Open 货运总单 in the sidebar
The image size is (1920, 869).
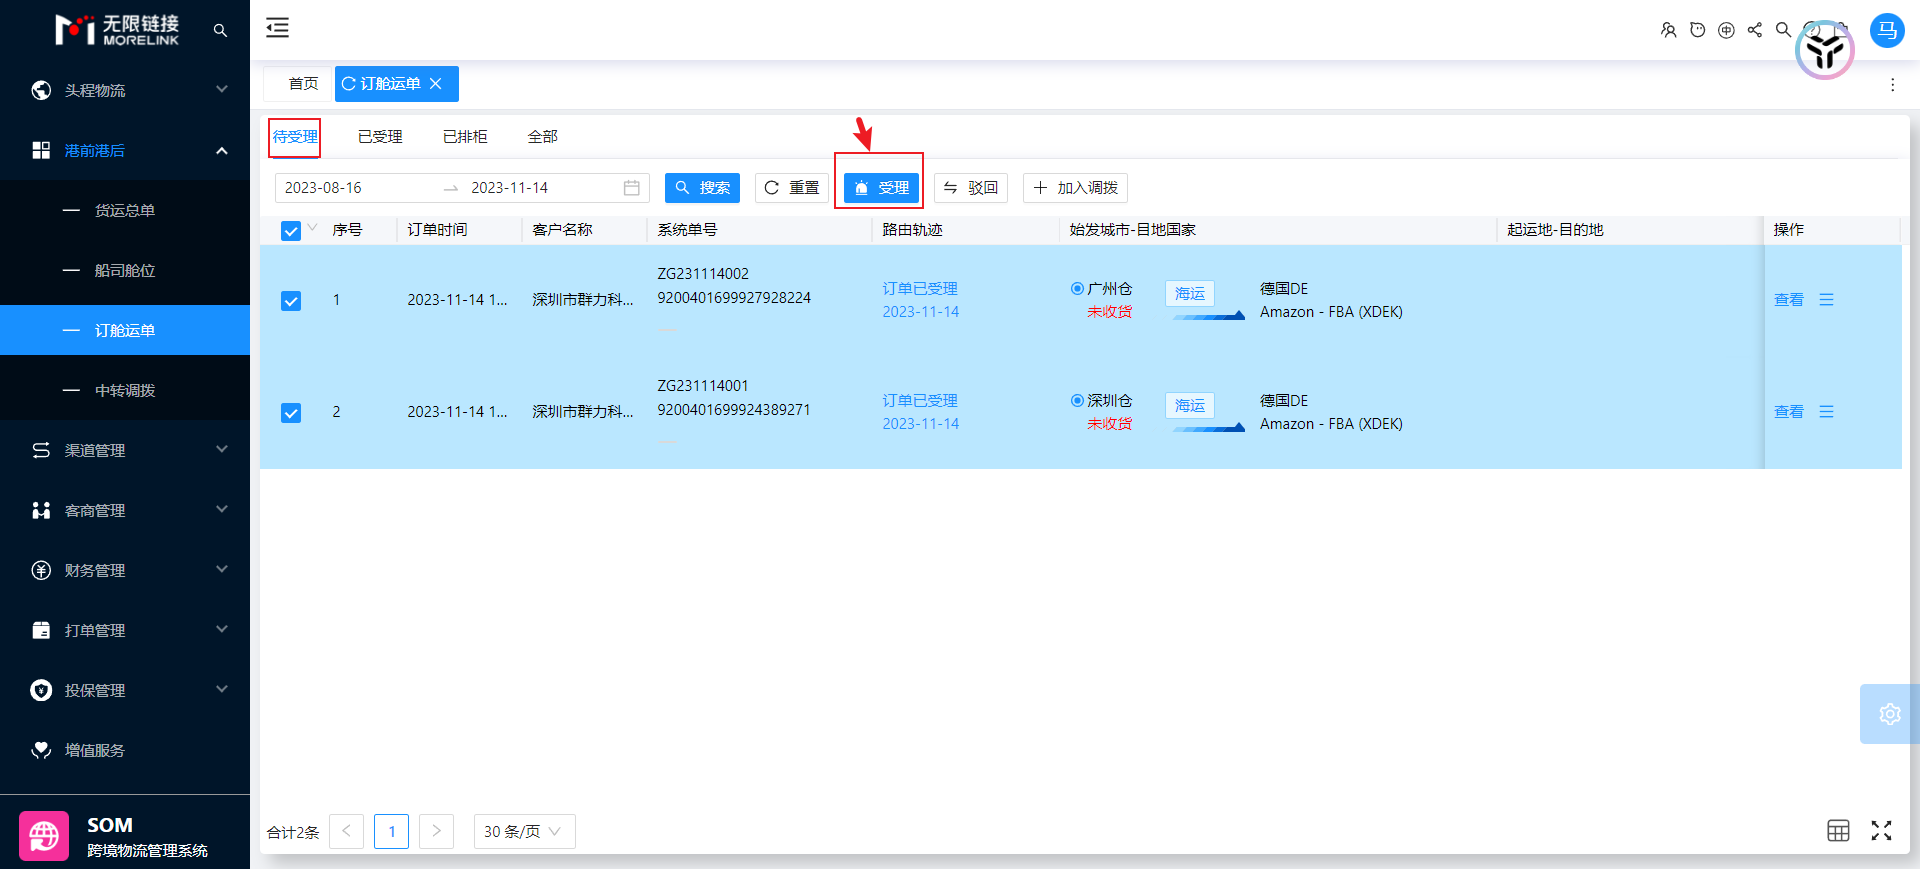click(125, 210)
